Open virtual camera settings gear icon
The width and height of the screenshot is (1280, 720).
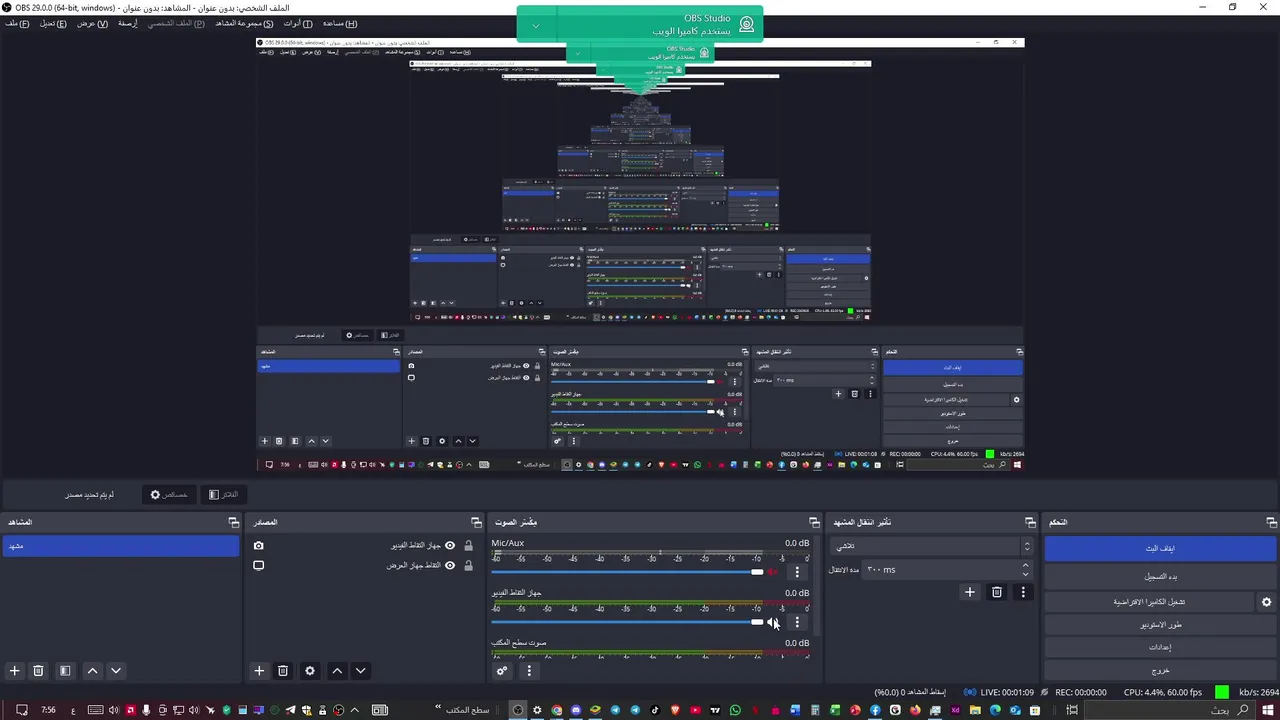pos(1266,602)
